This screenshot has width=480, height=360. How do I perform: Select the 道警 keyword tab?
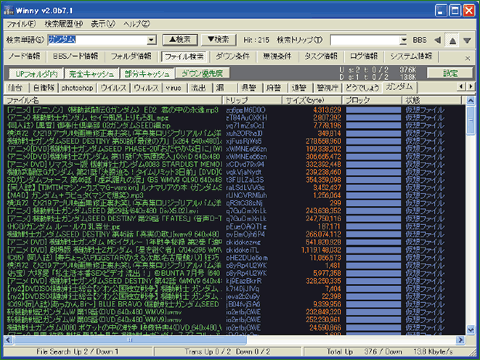click(x=299, y=88)
